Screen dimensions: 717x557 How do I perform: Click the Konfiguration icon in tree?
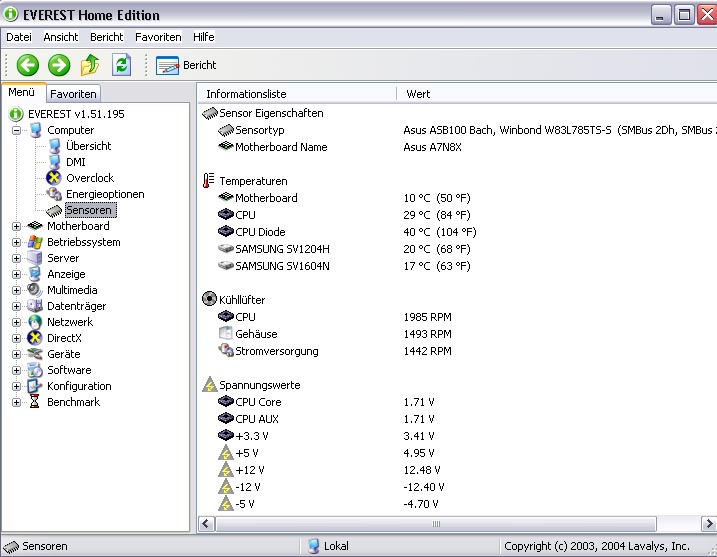pos(35,386)
